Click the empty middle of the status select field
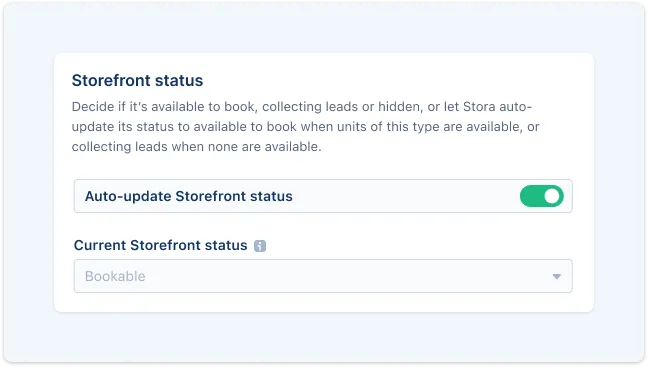Screen dimensions: 648x367 323,276
